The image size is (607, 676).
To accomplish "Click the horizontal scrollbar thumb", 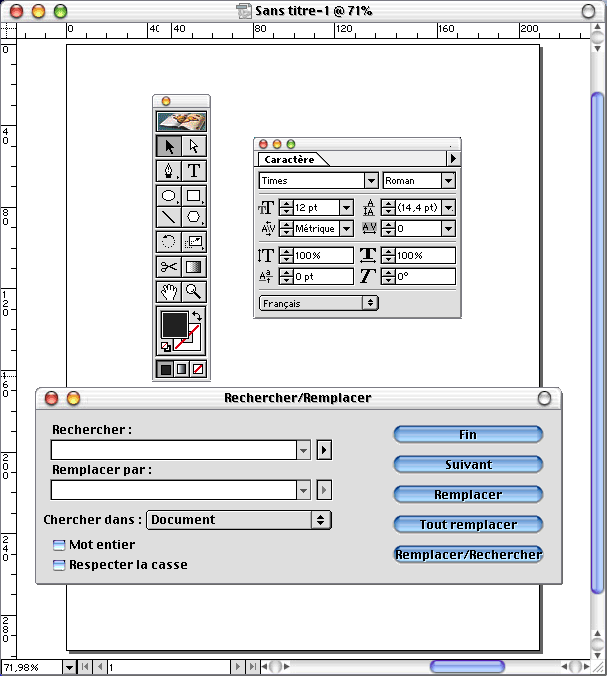I will 467,667.
